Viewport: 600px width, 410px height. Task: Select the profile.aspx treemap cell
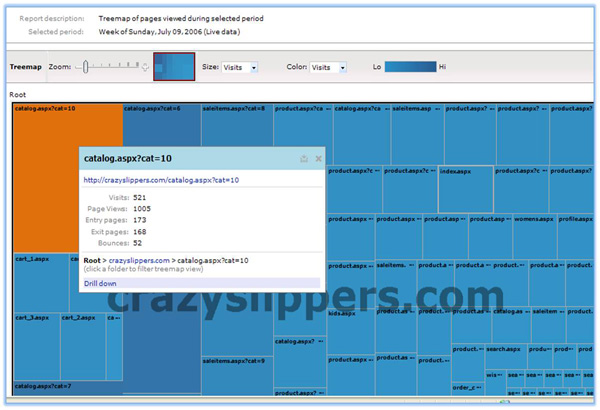point(576,236)
